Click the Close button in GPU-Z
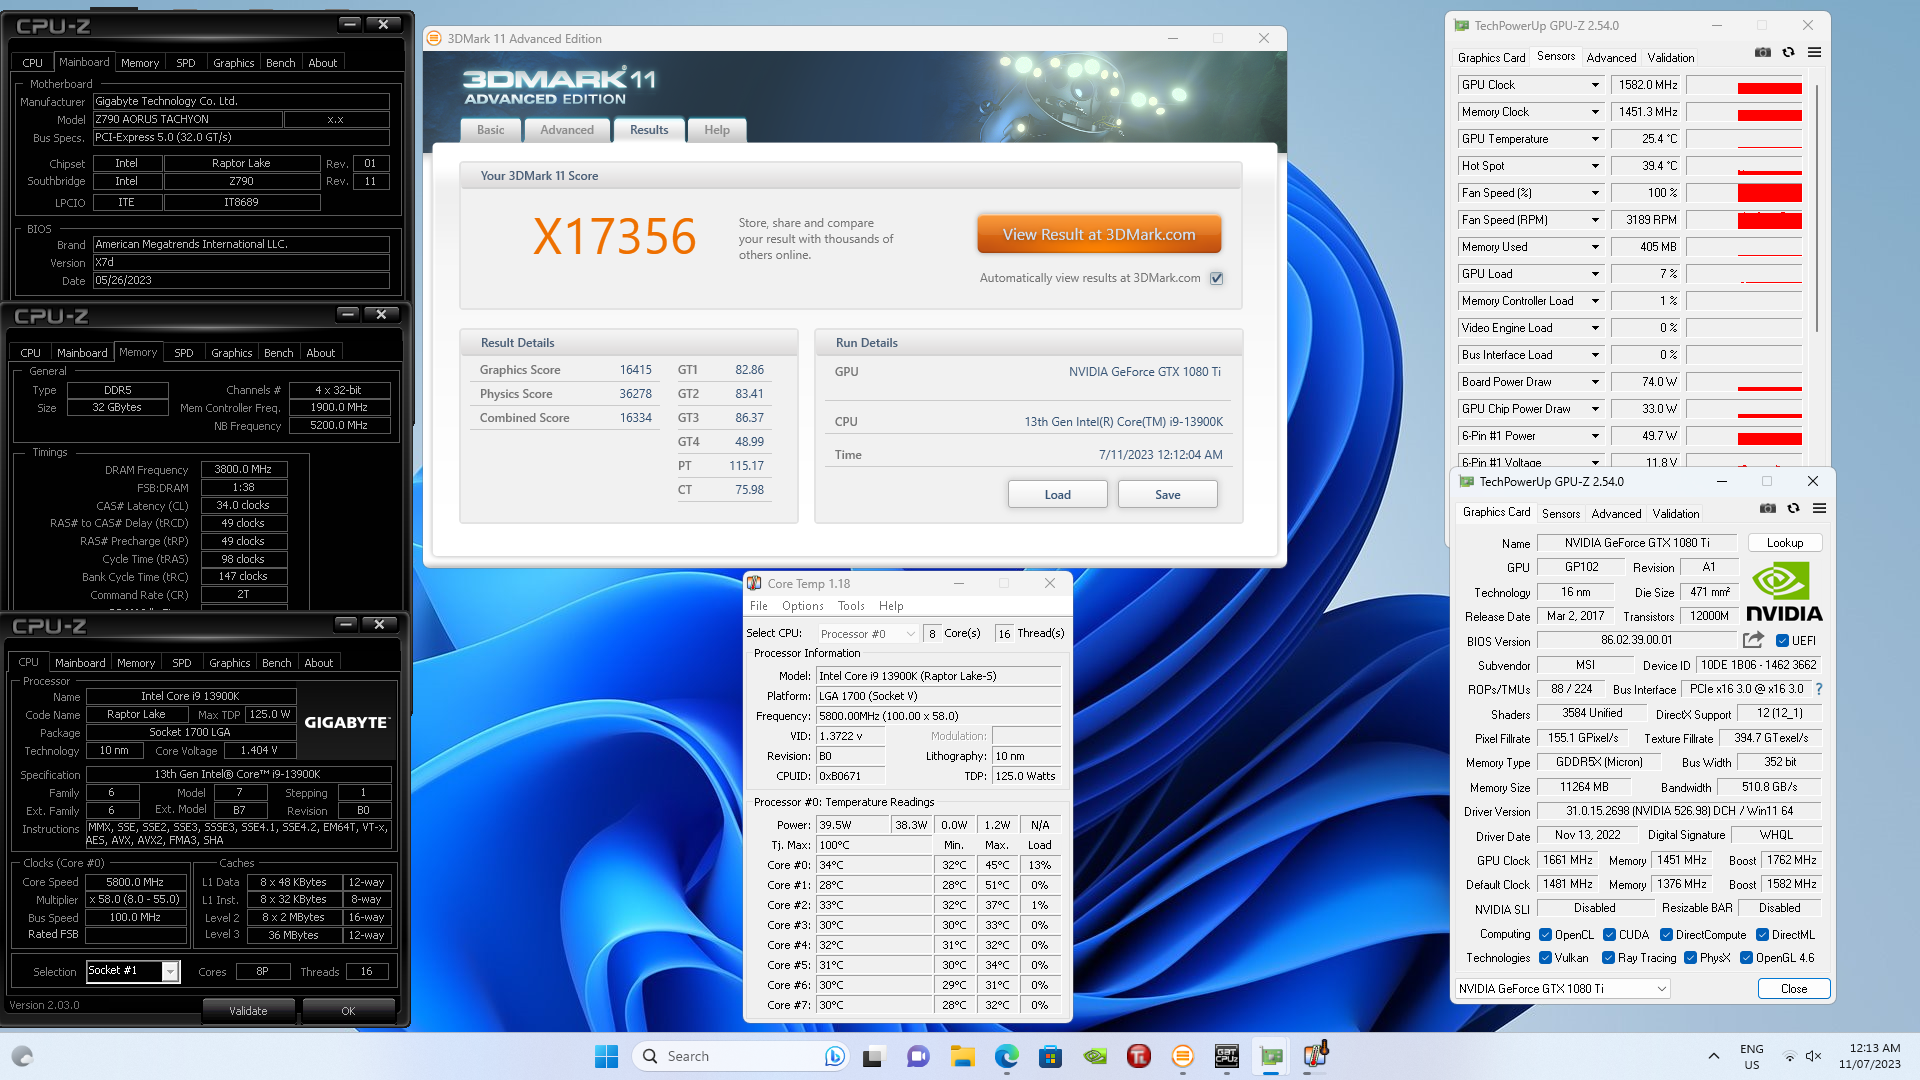1920x1080 pixels. point(1794,988)
